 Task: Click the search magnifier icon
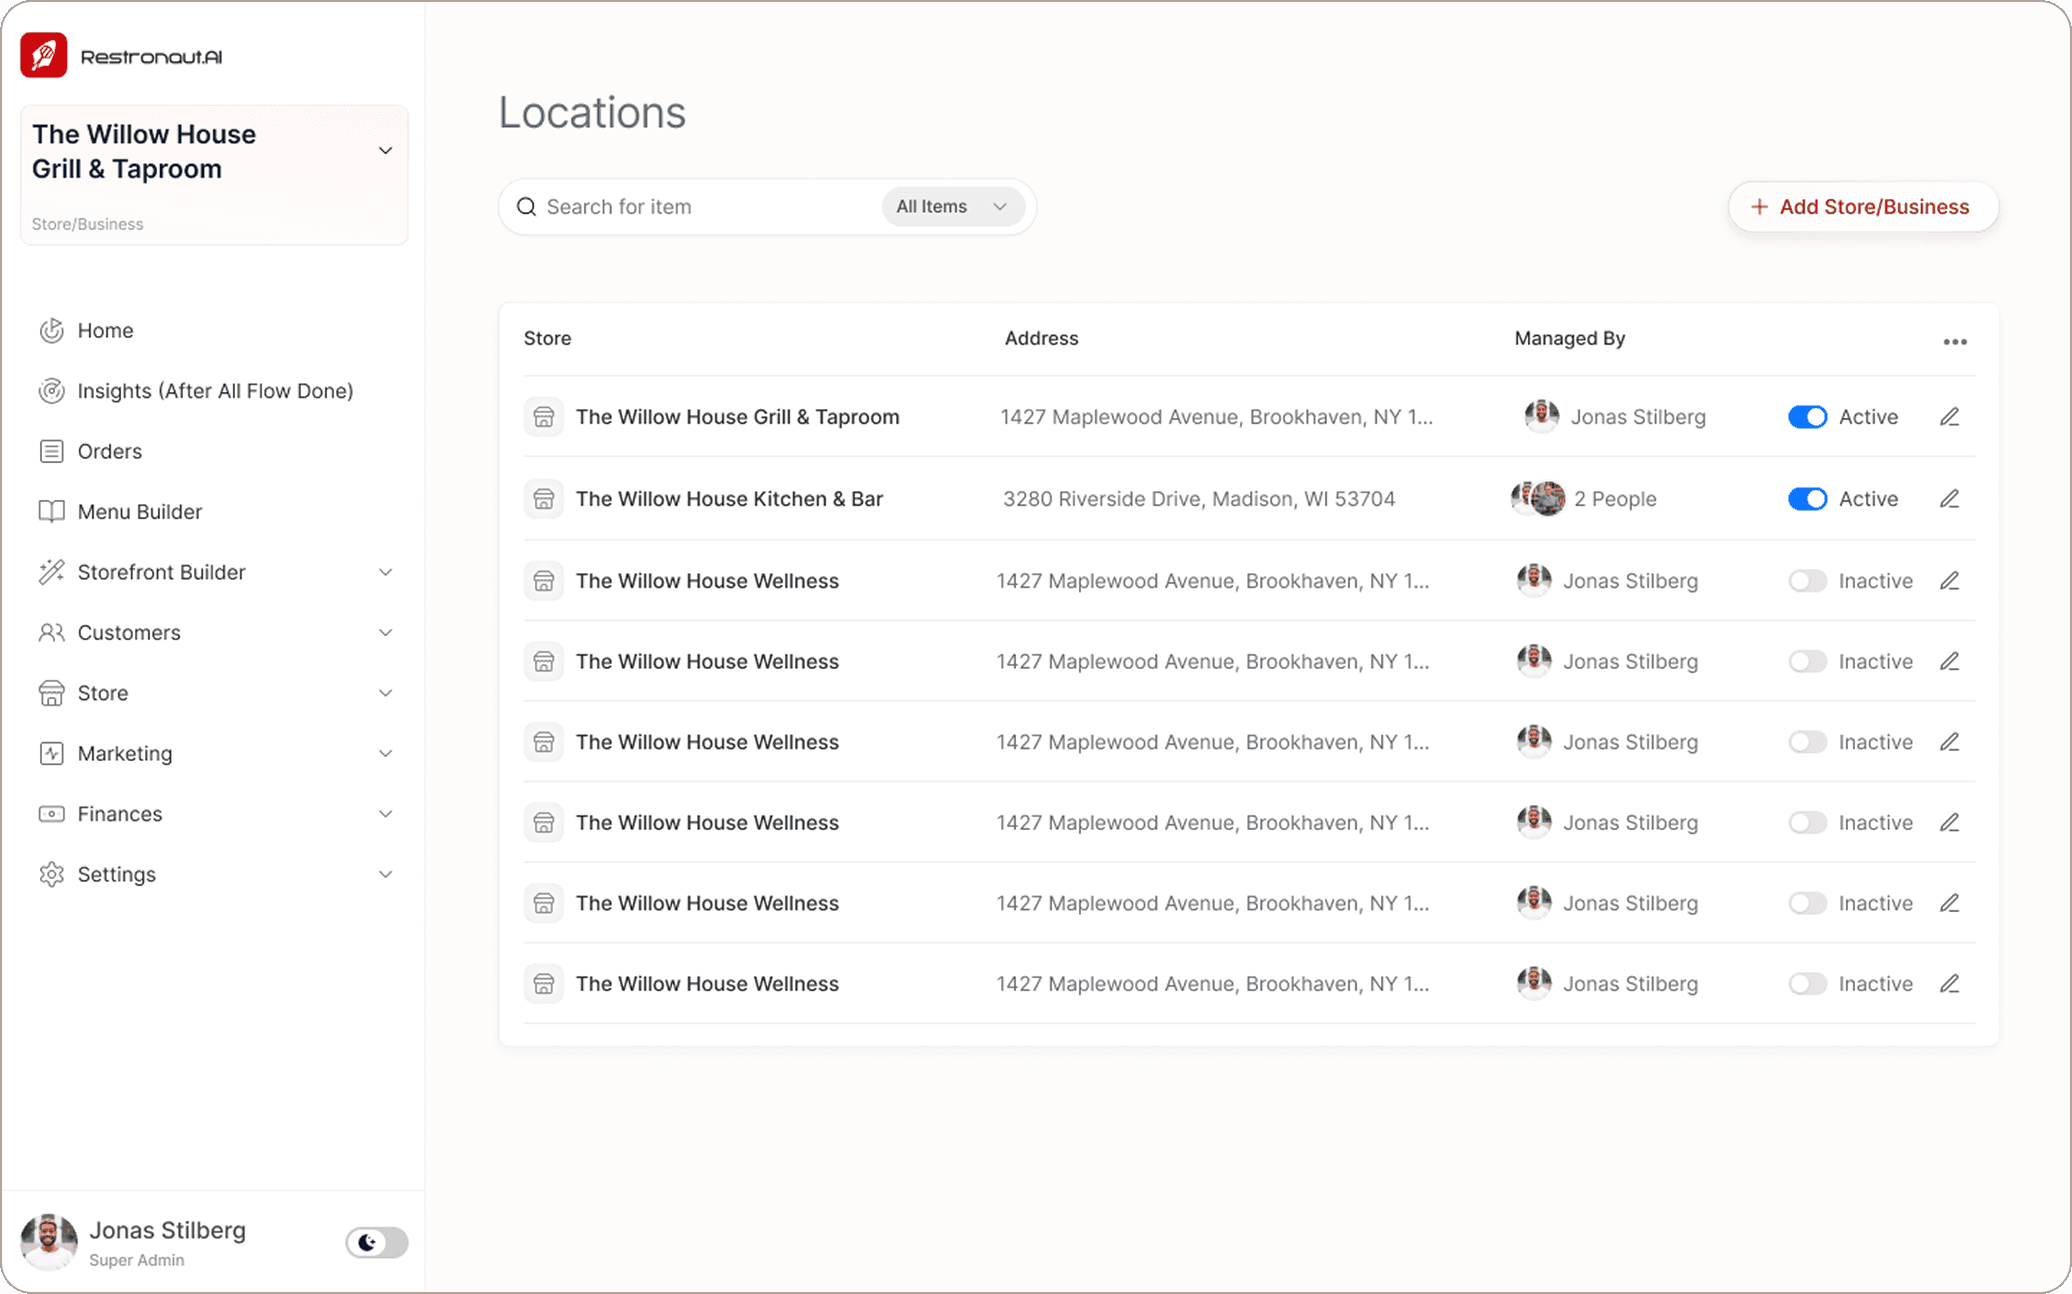coord(526,207)
